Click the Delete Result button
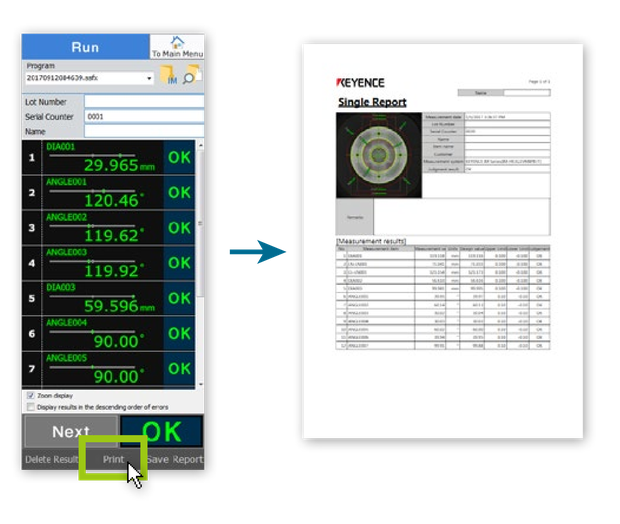The height and width of the screenshot is (524, 620). point(51,459)
